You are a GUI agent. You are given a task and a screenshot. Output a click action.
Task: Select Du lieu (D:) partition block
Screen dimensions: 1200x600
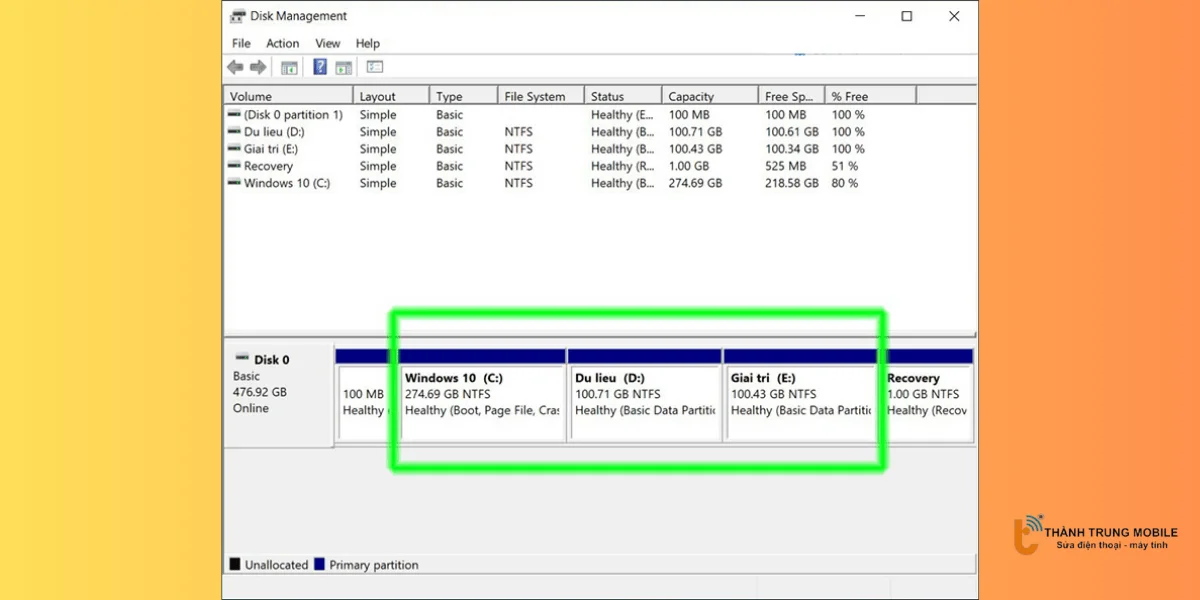click(x=645, y=400)
